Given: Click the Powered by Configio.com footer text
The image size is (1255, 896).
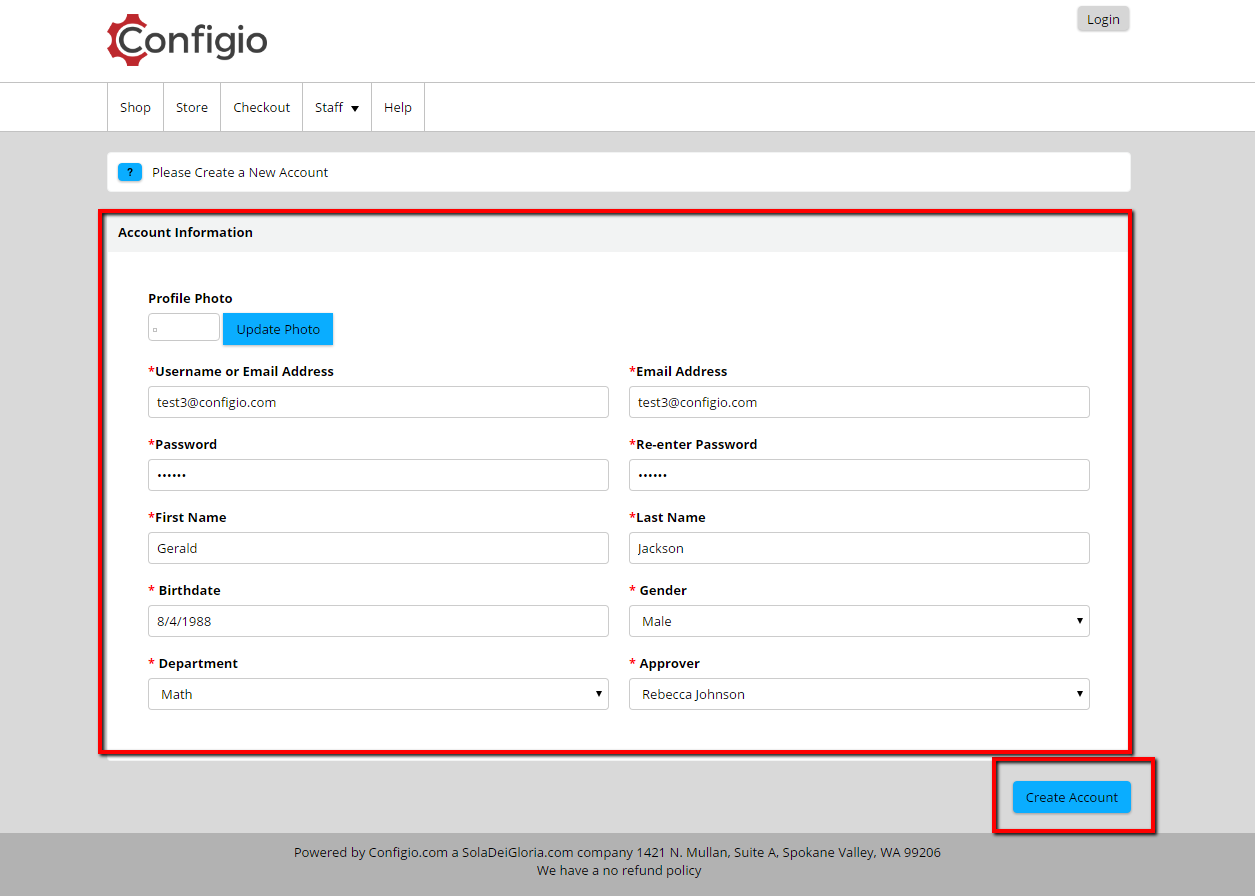Looking at the screenshot, I should coord(617,853).
